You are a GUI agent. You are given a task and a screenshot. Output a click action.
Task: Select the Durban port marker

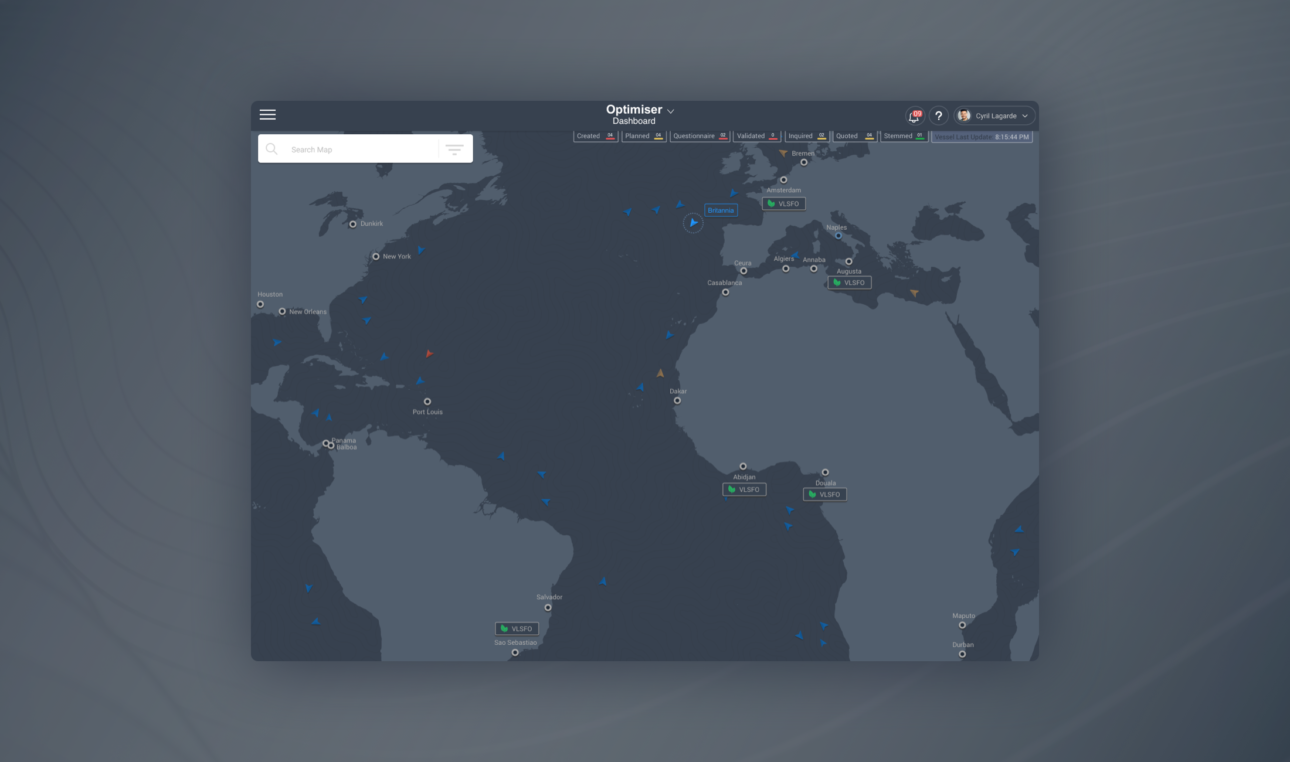(963, 654)
